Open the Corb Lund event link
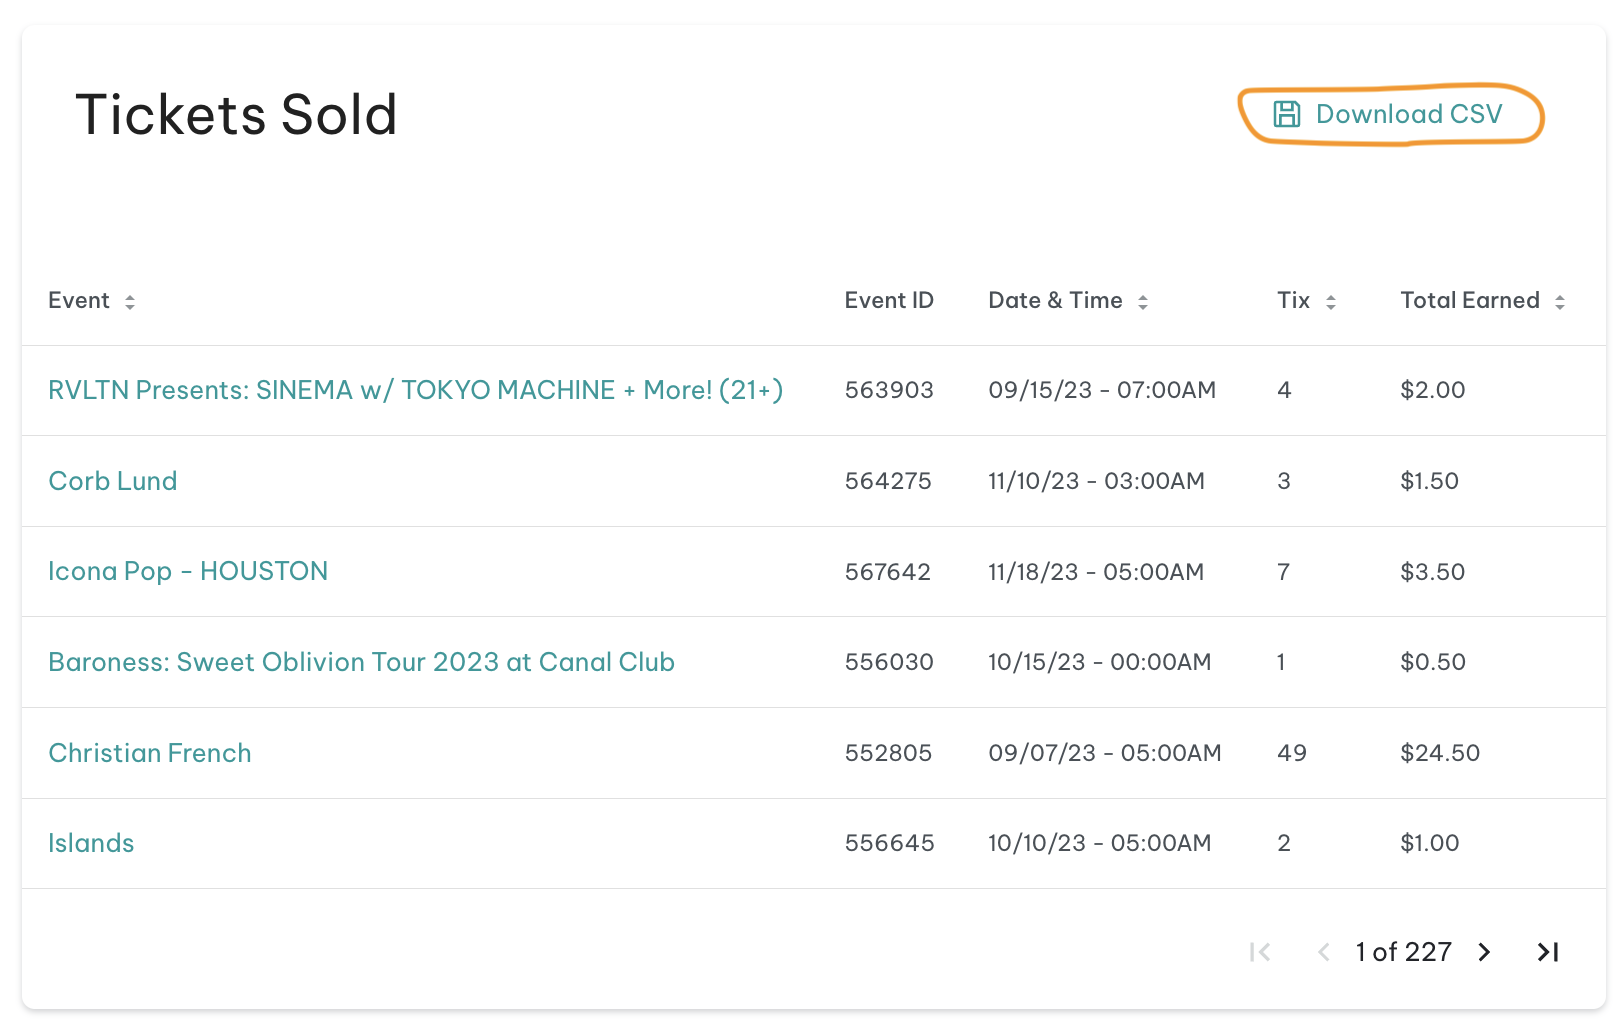The width and height of the screenshot is (1622, 1028). tap(113, 481)
